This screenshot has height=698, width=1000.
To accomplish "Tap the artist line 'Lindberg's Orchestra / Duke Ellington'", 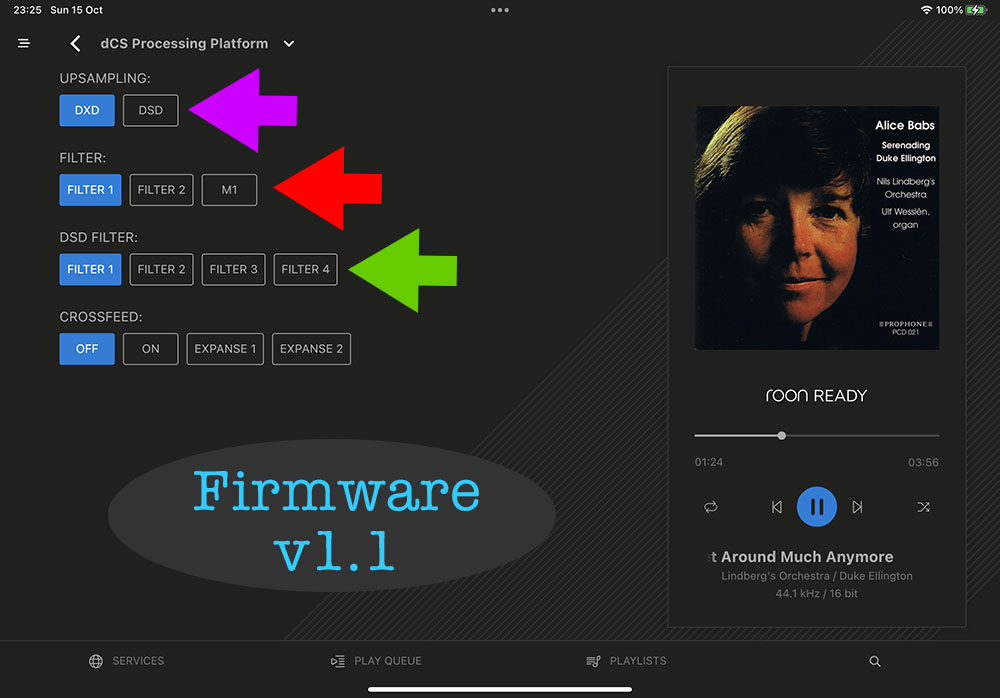I will (x=816, y=575).
